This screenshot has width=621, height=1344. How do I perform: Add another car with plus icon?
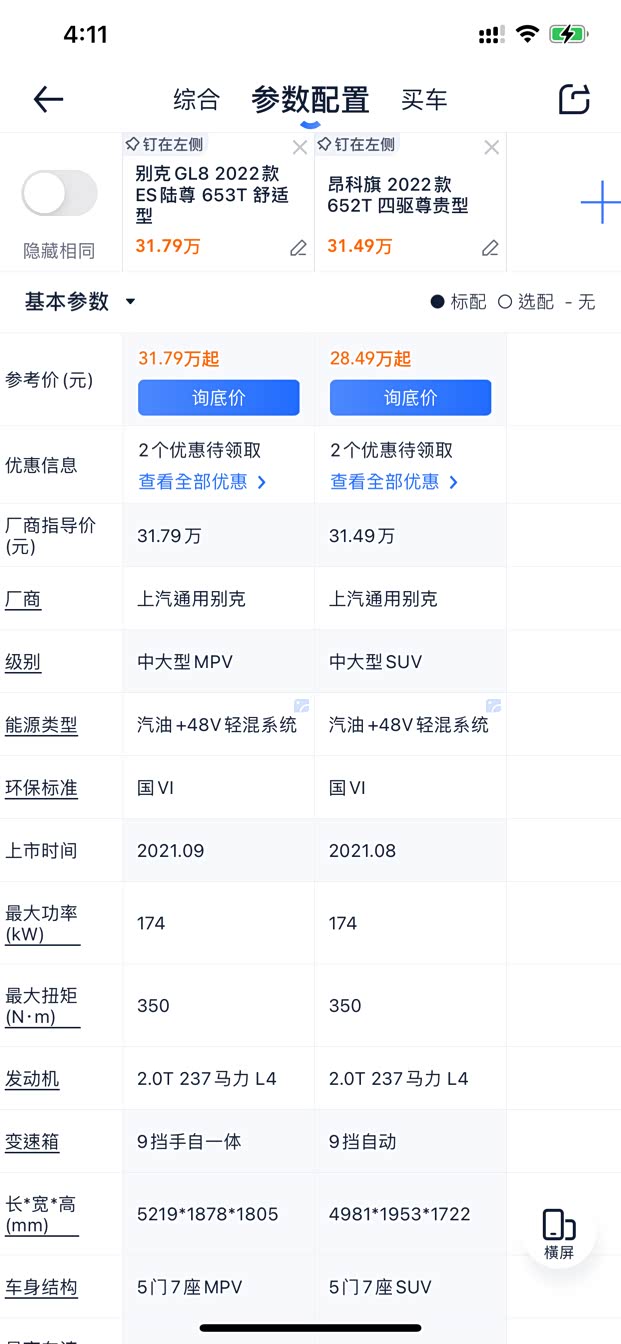(599, 203)
